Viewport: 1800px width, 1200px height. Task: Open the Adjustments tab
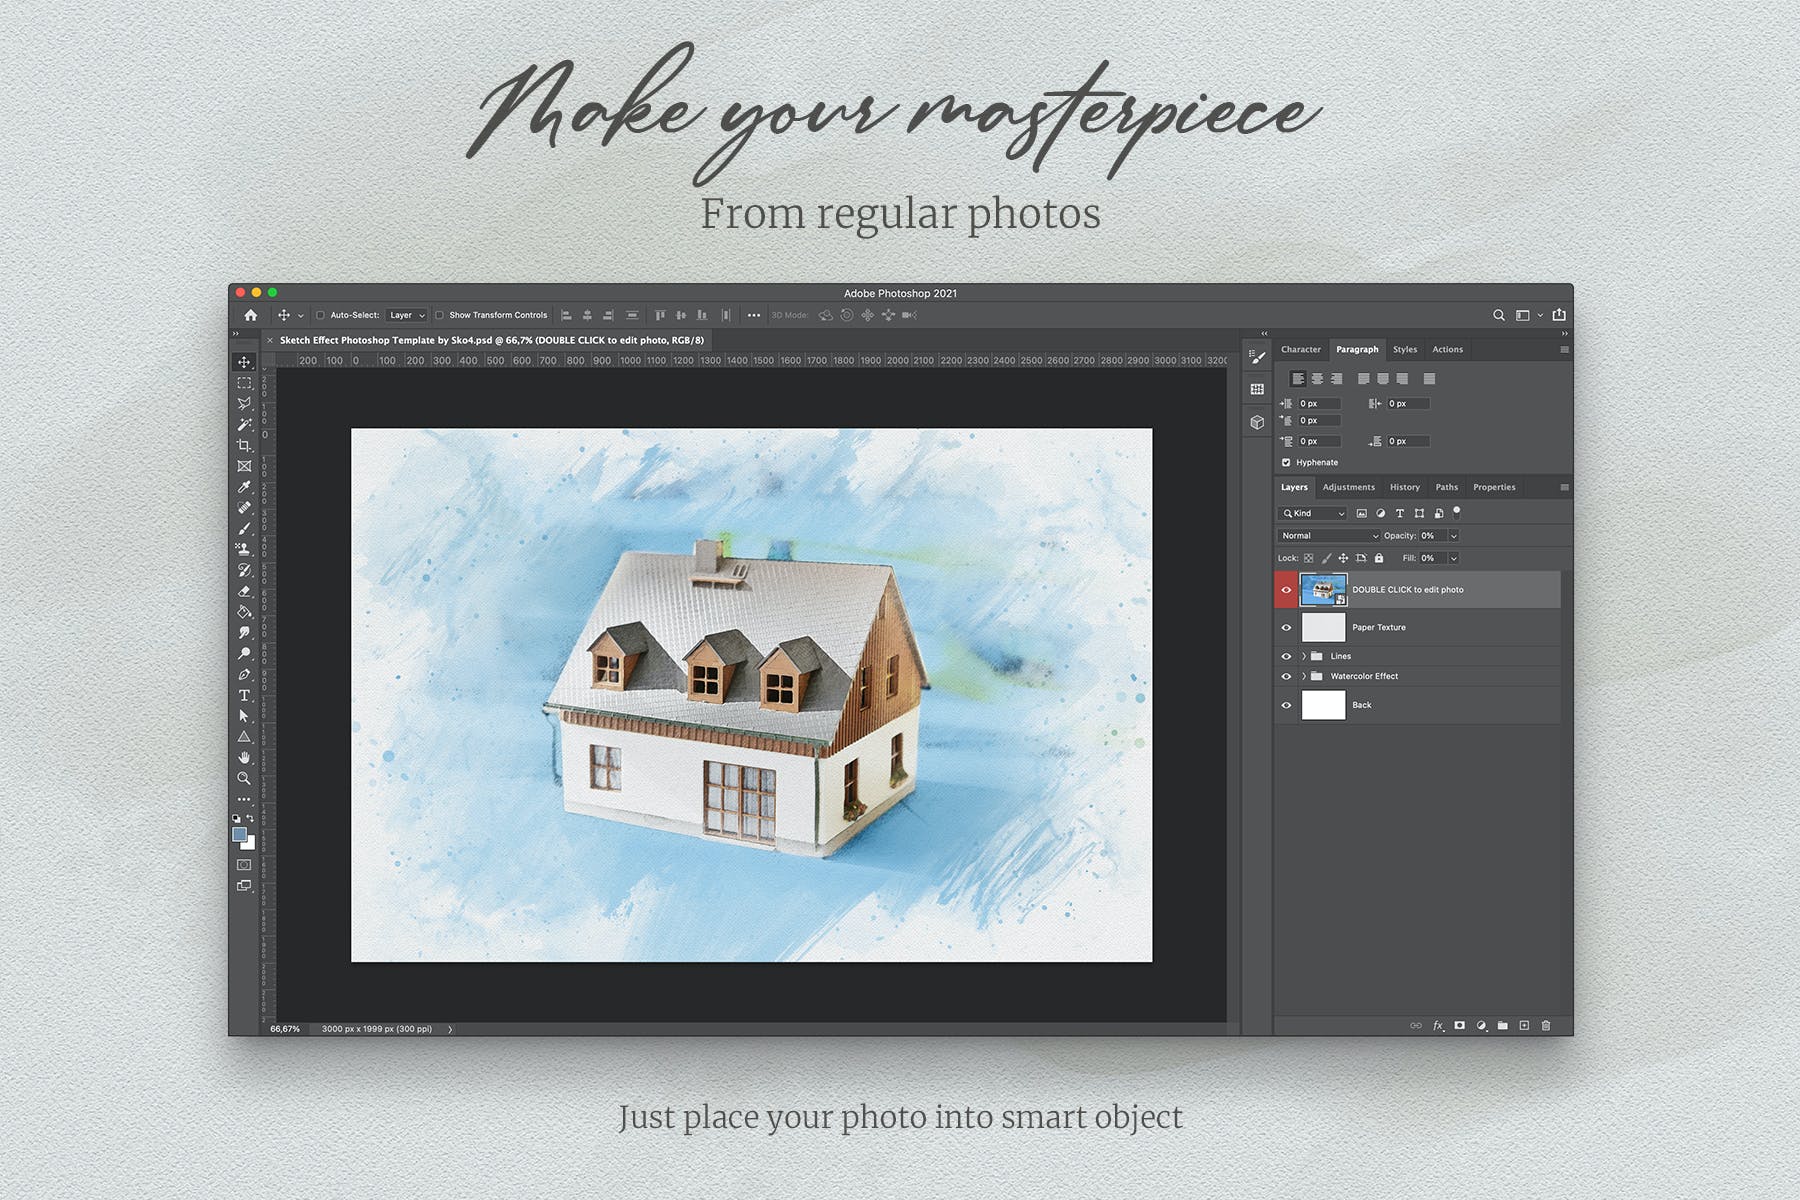(1348, 487)
